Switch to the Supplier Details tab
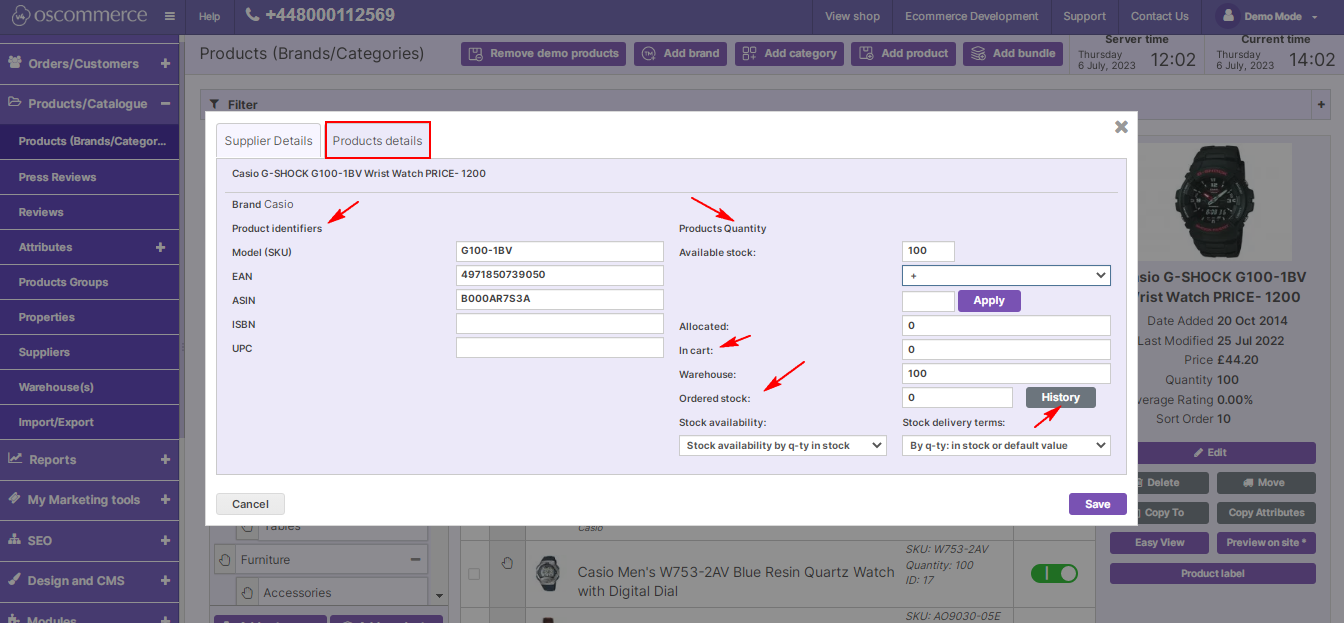 268,141
